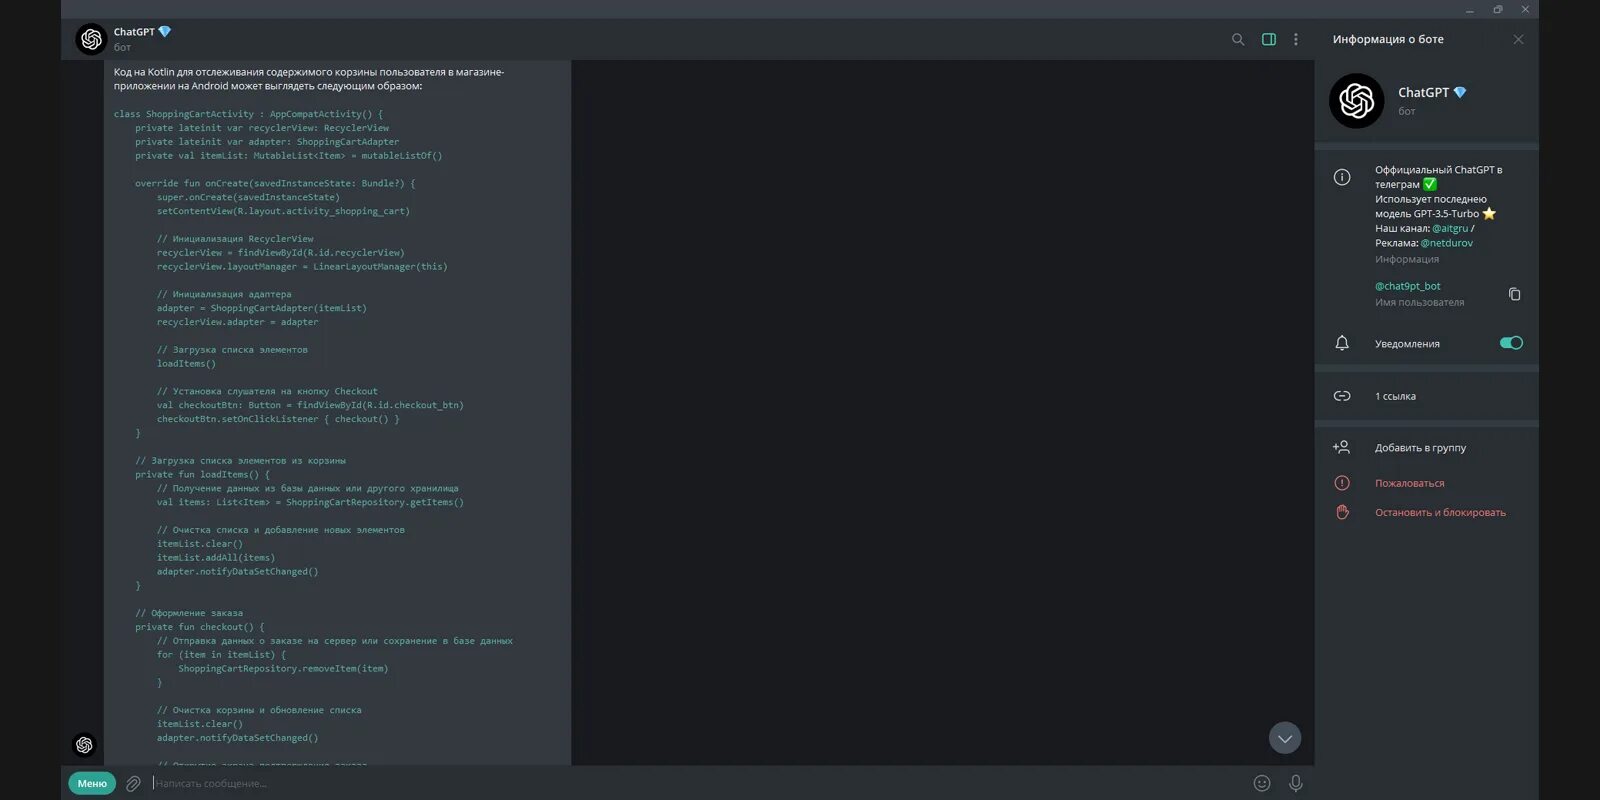Disable notifications with the toggle switch
This screenshot has width=1600, height=800.
tap(1511, 343)
